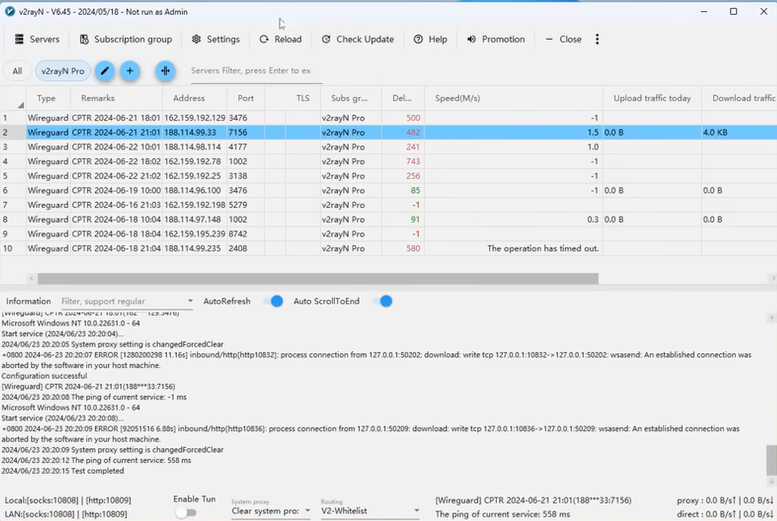Open the Settings menu
This screenshot has height=521, width=777.
pyautogui.click(x=216, y=39)
